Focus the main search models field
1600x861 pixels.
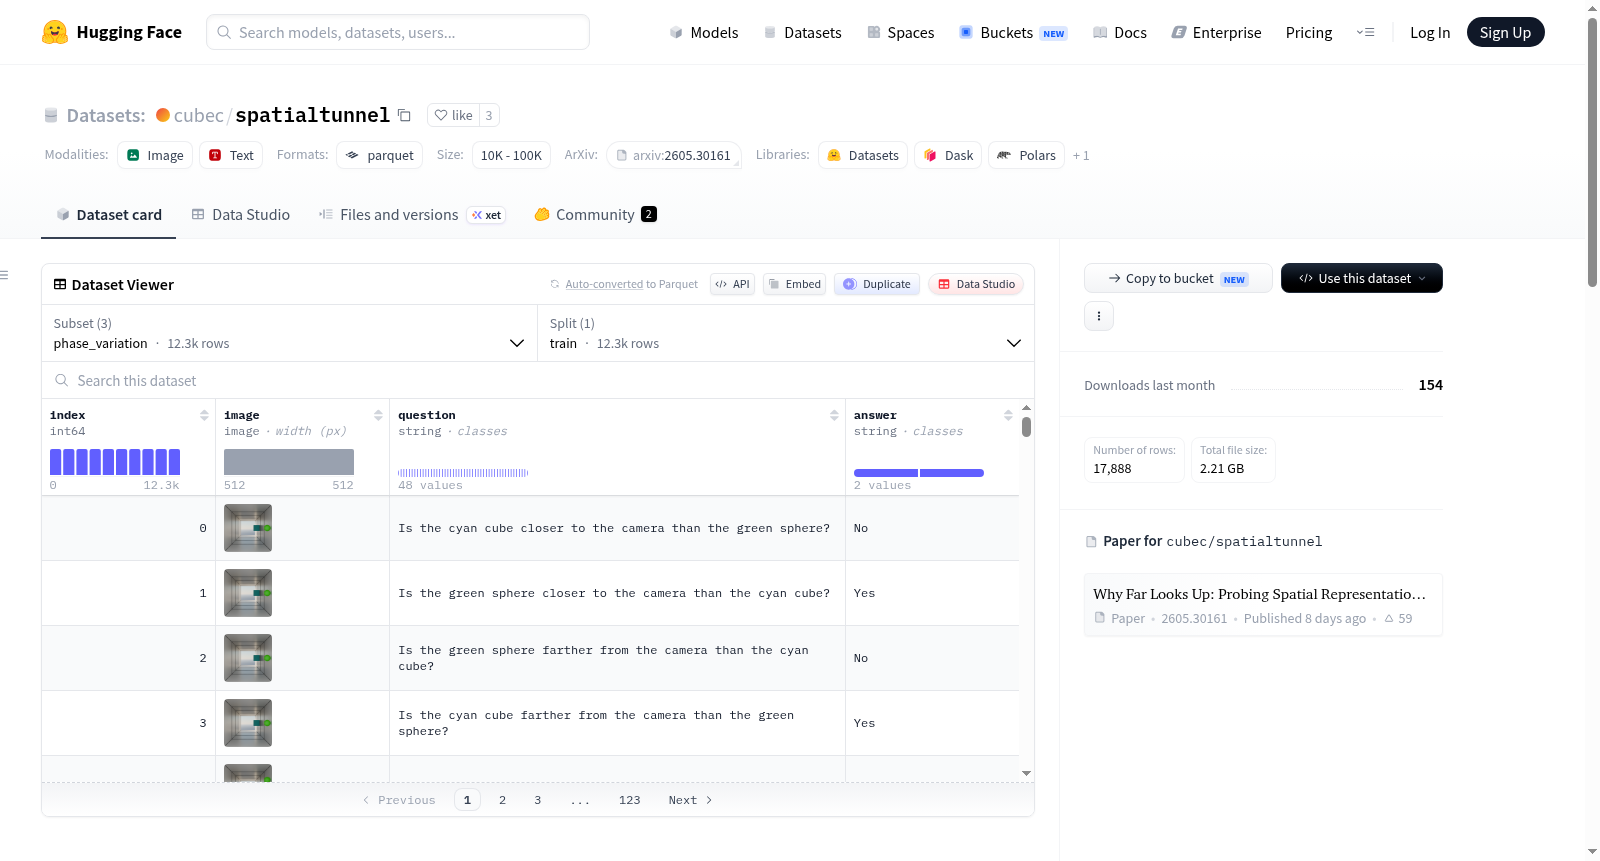click(398, 32)
